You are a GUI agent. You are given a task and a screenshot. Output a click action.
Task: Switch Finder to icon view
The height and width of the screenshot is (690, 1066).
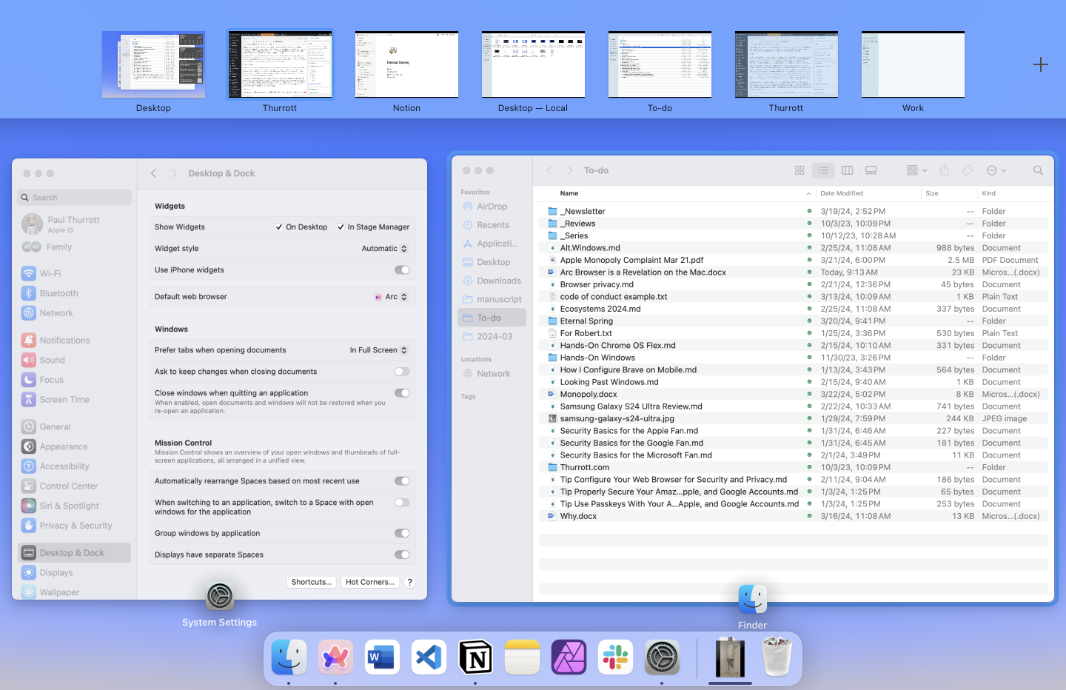click(x=799, y=171)
